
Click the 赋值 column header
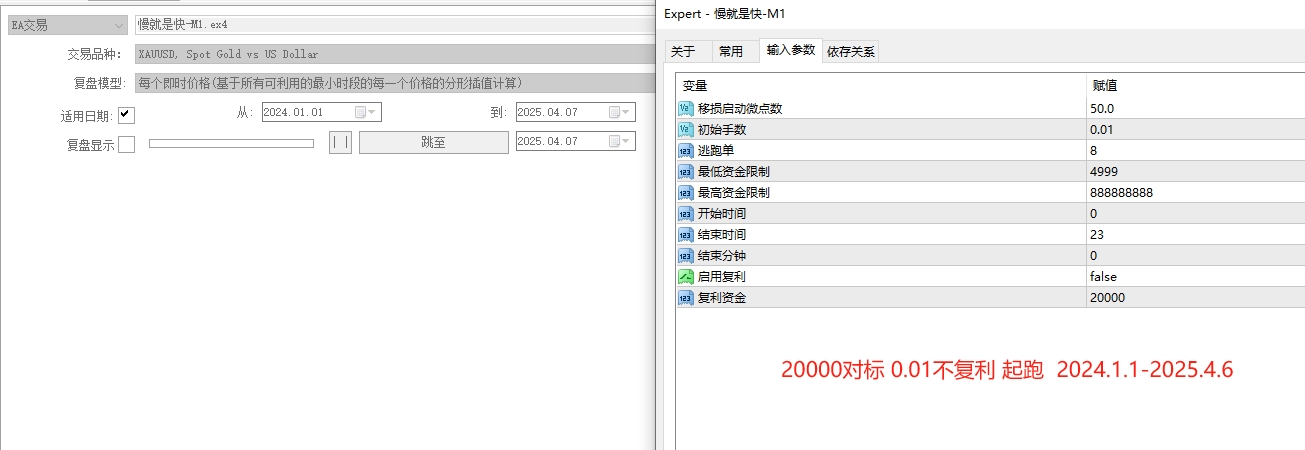click(x=1196, y=86)
